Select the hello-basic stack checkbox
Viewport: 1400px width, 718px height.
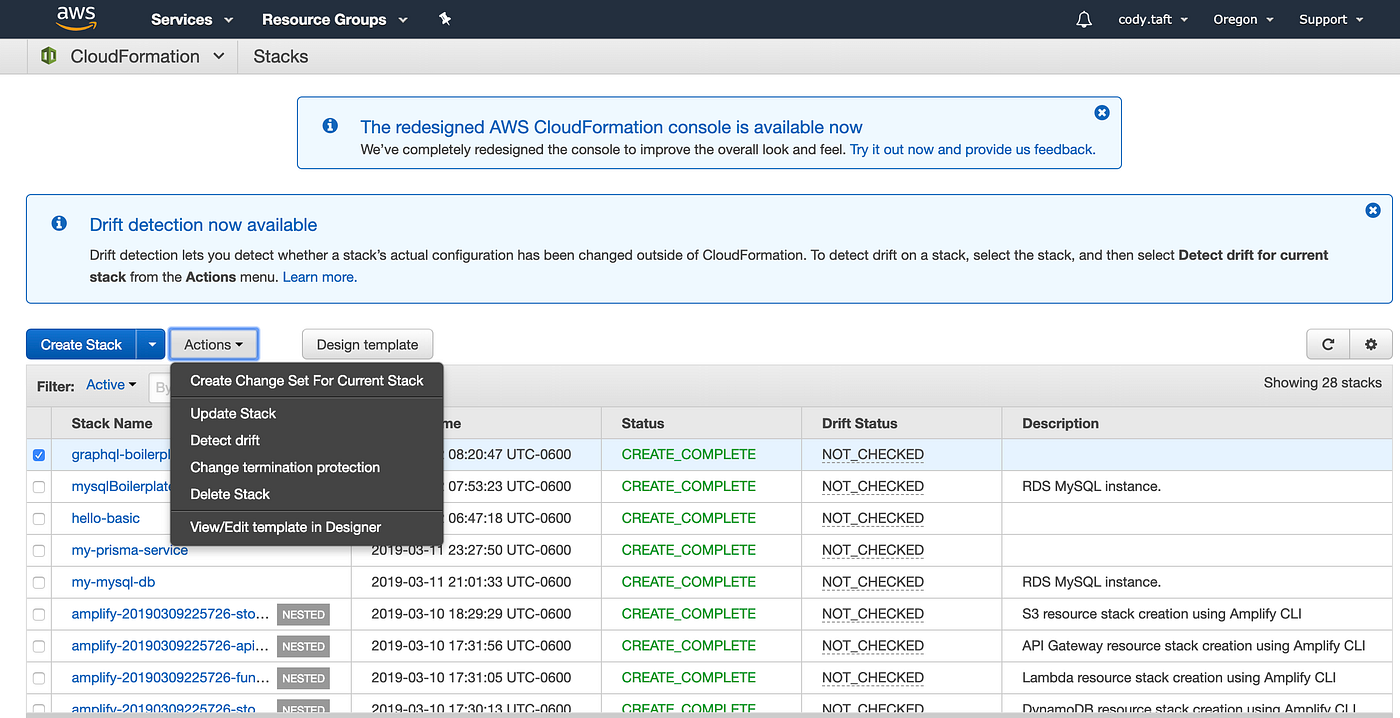(x=38, y=518)
